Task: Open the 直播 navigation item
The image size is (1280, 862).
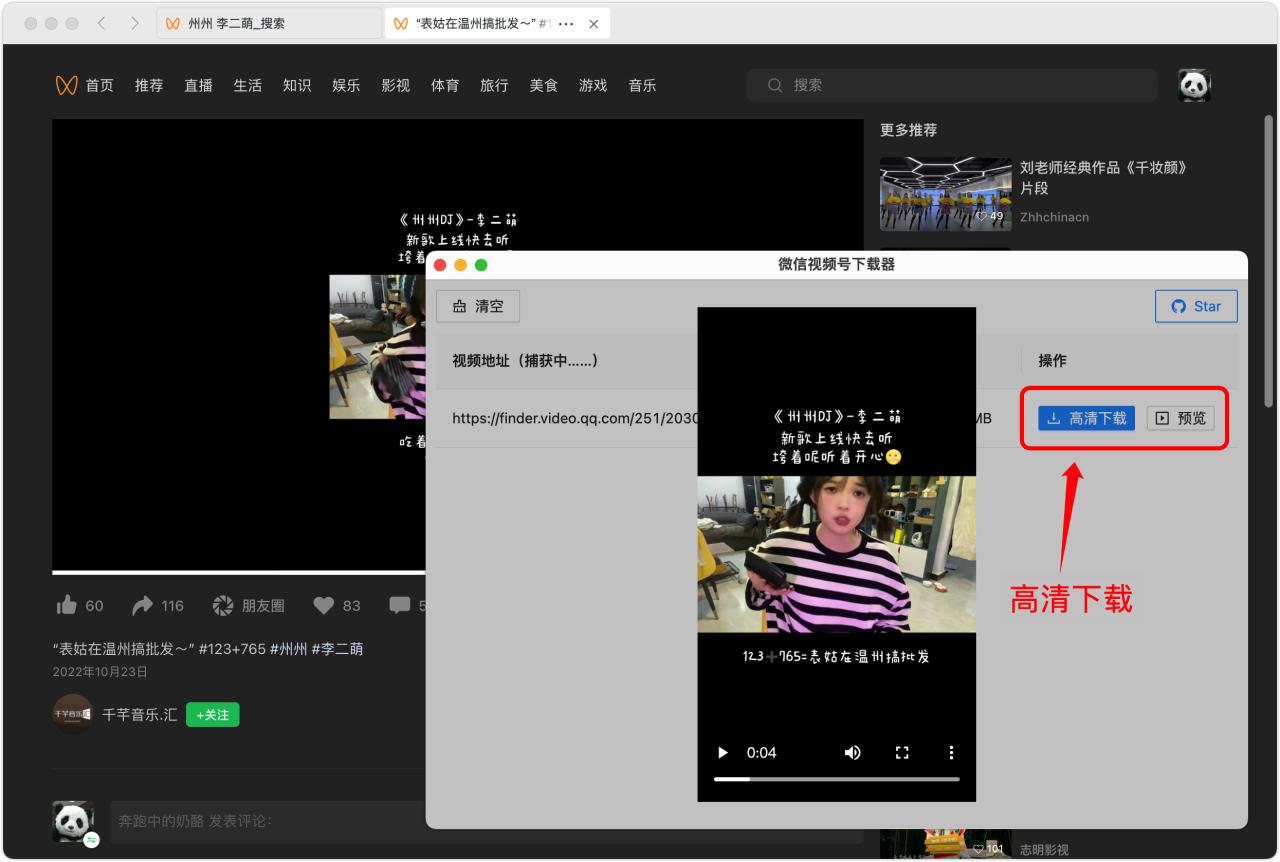Action: click(x=198, y=86)
